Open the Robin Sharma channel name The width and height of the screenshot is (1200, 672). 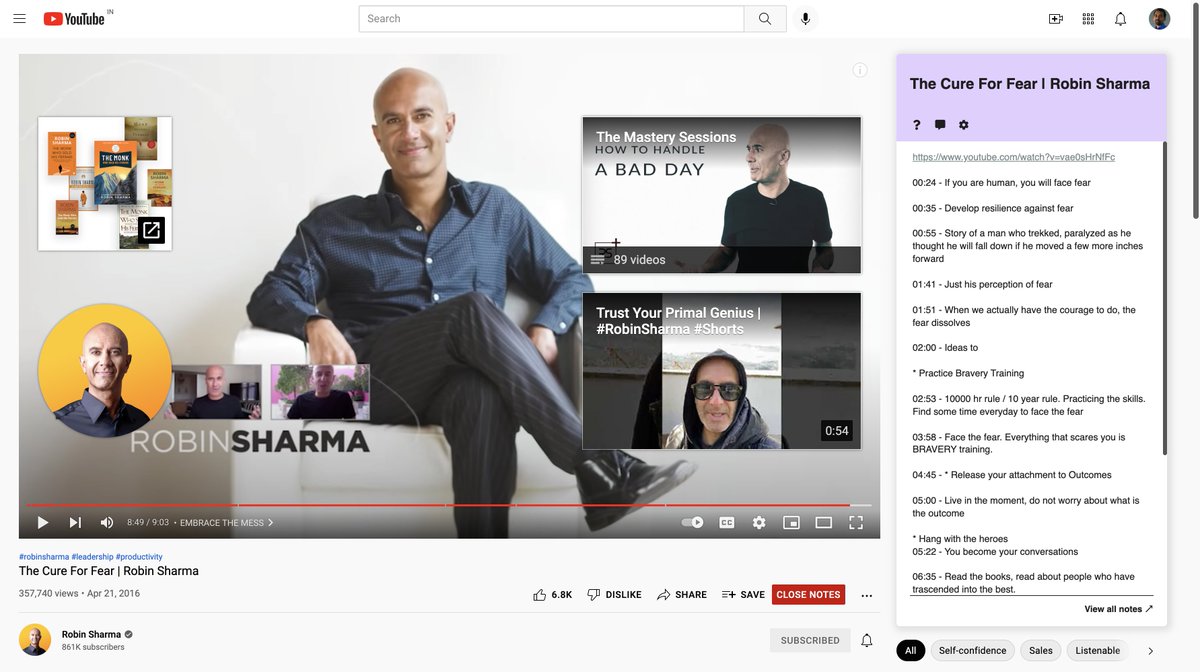(x=91, y=634)
